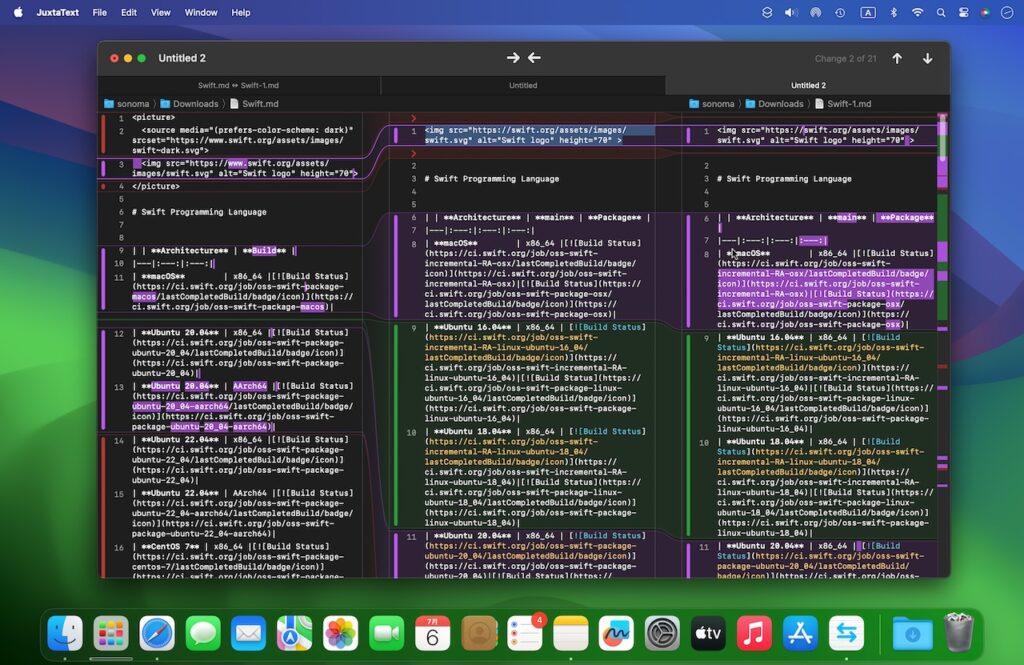Image resolution: width=1024 pixels, height=665 pixels.
Task: Click the right merge arrow in the toolbar
Action: pos(515,57)
